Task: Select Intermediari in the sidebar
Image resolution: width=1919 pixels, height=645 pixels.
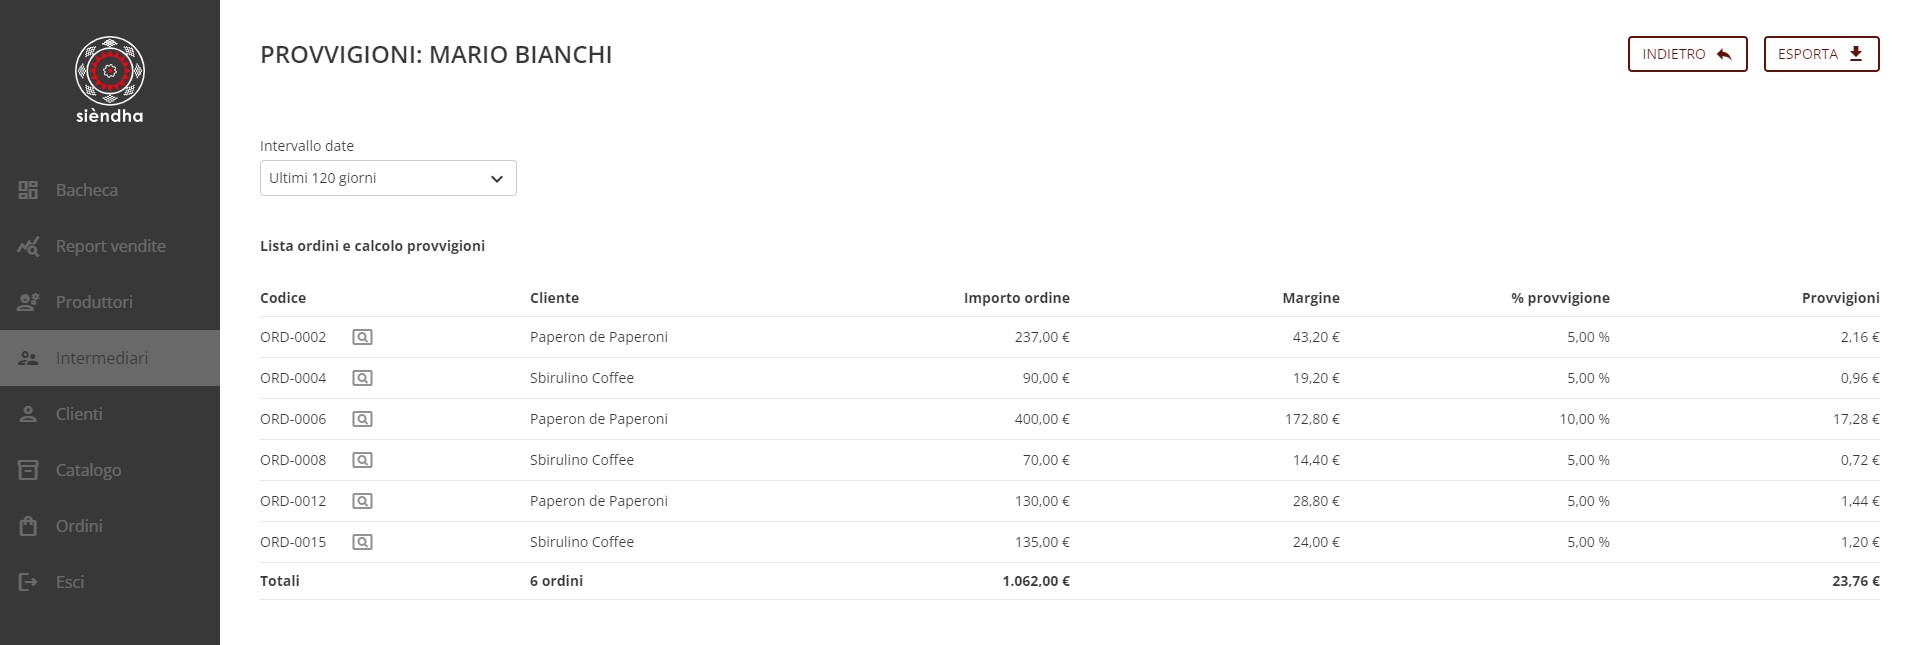Action: click(x=110, y=358)
